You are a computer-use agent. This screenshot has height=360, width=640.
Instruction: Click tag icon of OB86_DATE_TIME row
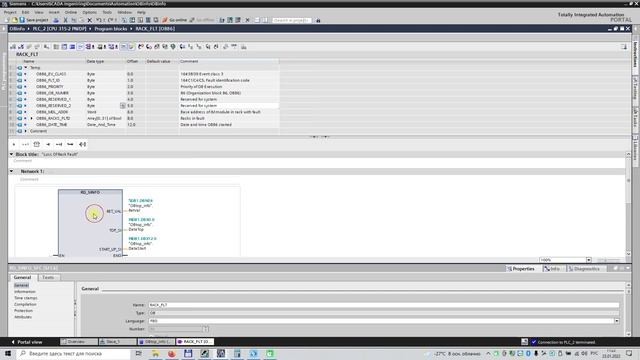[x=20, y=124]
